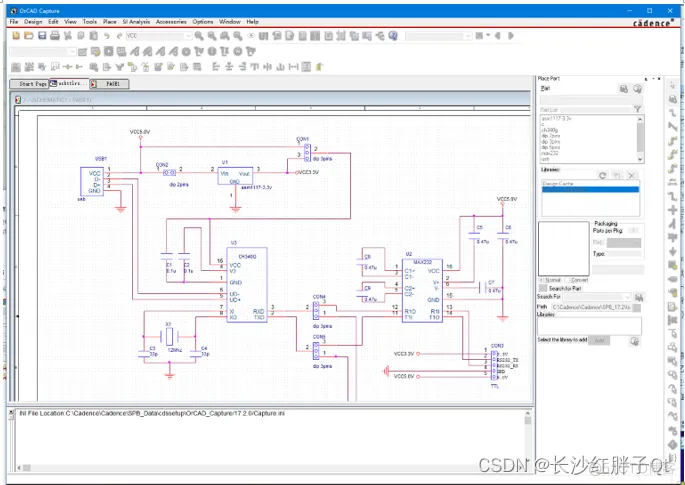Click the CH340G chip in the schematic
The width and height of the screenshot is (685, 485).
247,285
